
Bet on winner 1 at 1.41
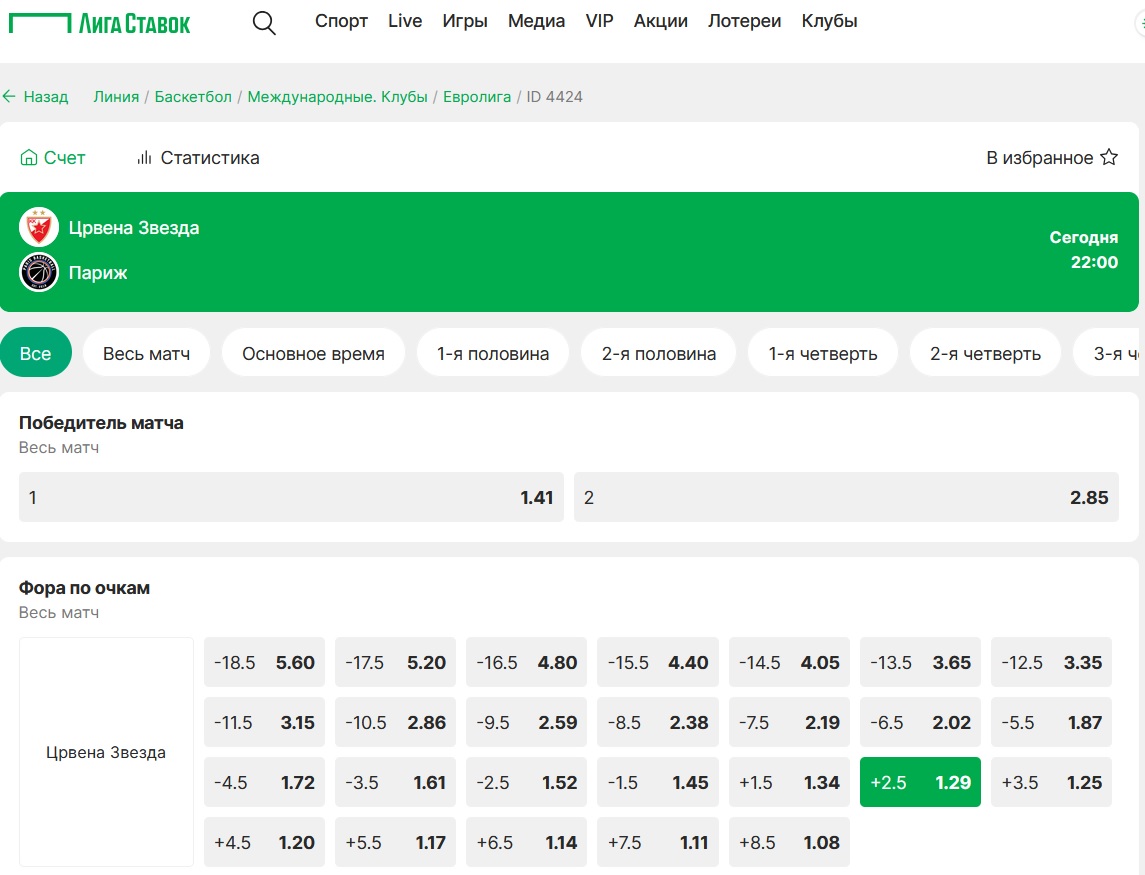point(291,497)
